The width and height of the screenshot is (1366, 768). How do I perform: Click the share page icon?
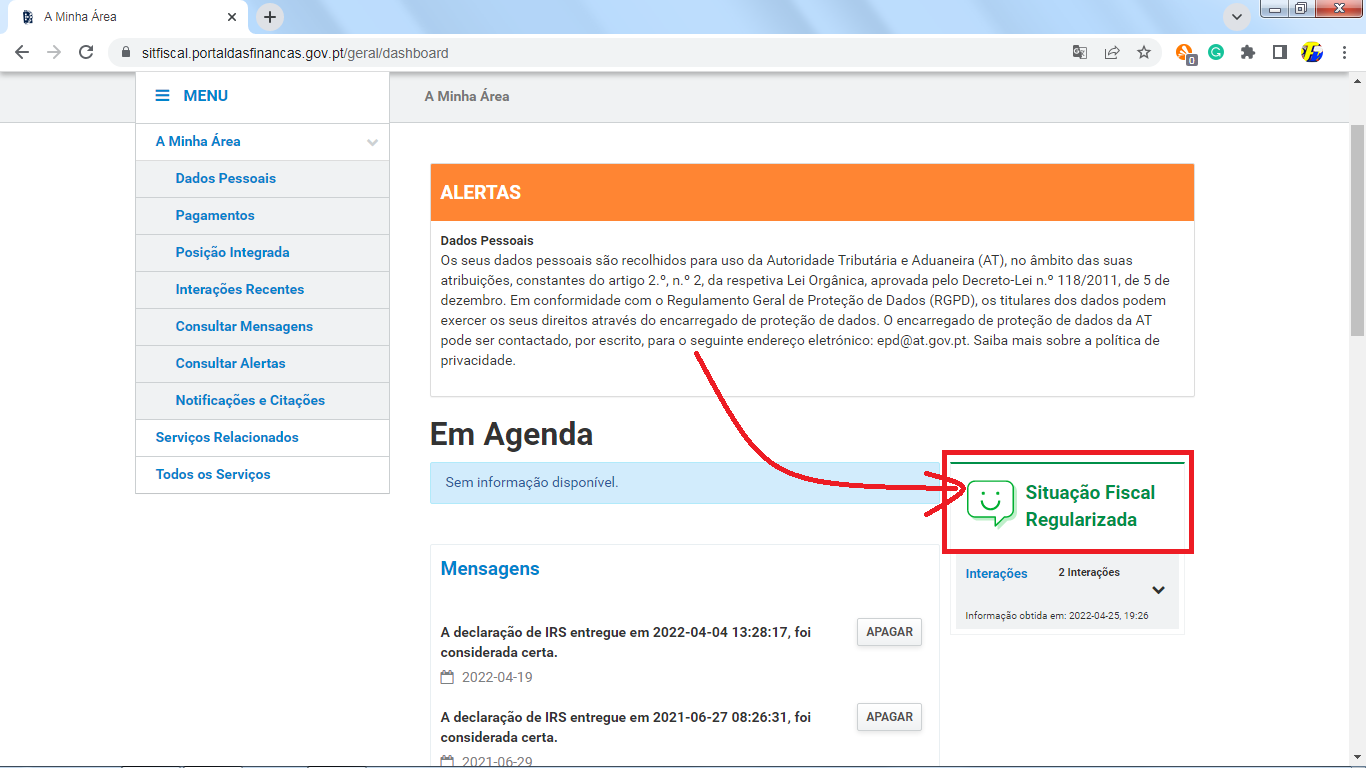(1112, 53)
